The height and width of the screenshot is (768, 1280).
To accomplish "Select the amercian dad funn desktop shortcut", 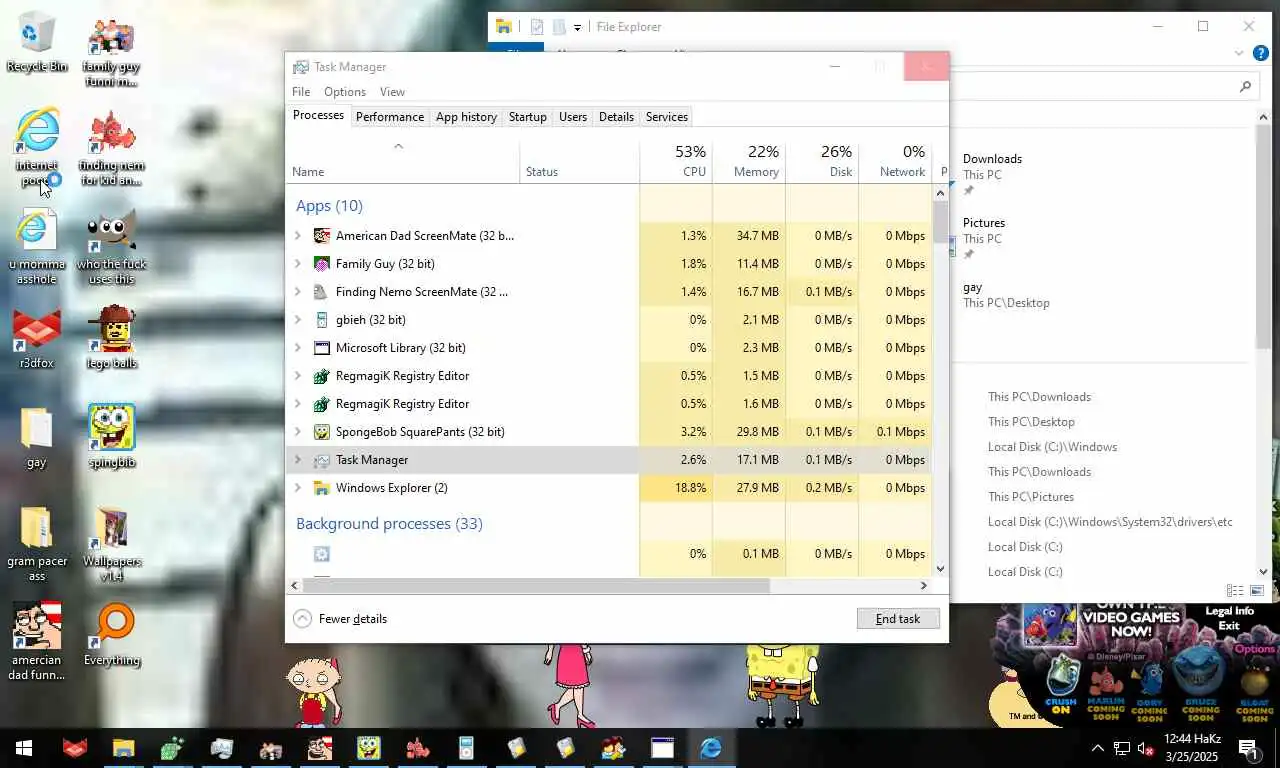I will point(37,641).
